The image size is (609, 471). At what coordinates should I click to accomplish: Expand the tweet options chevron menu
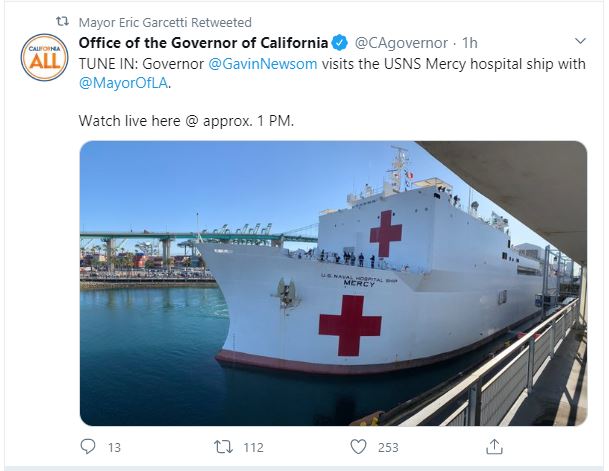580,41
